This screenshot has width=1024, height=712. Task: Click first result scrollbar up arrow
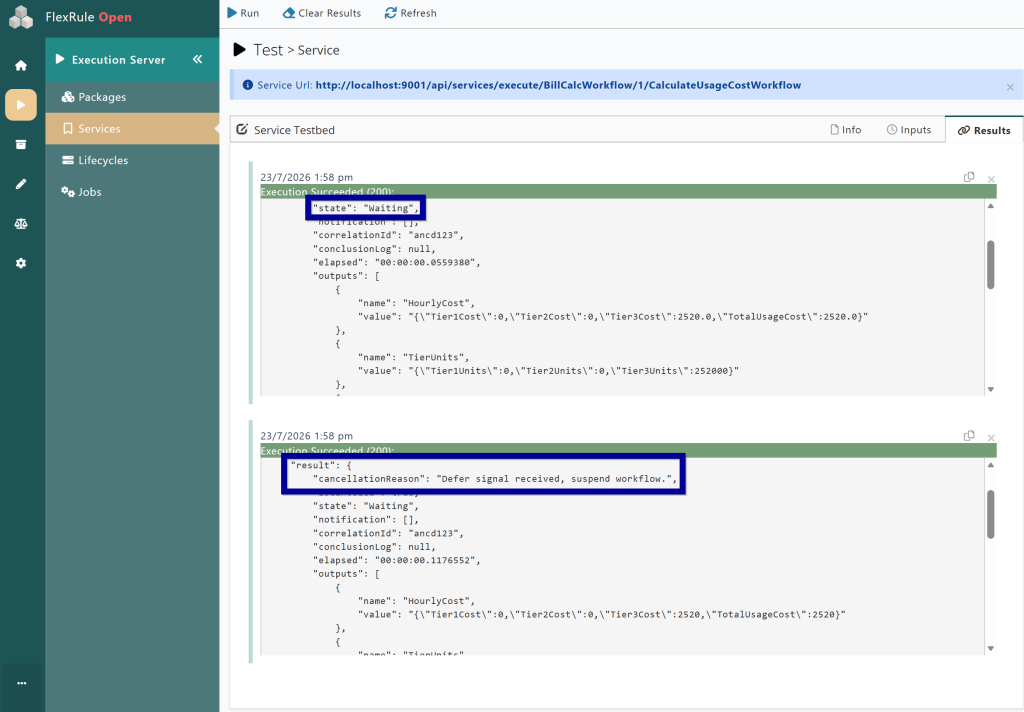991,206
